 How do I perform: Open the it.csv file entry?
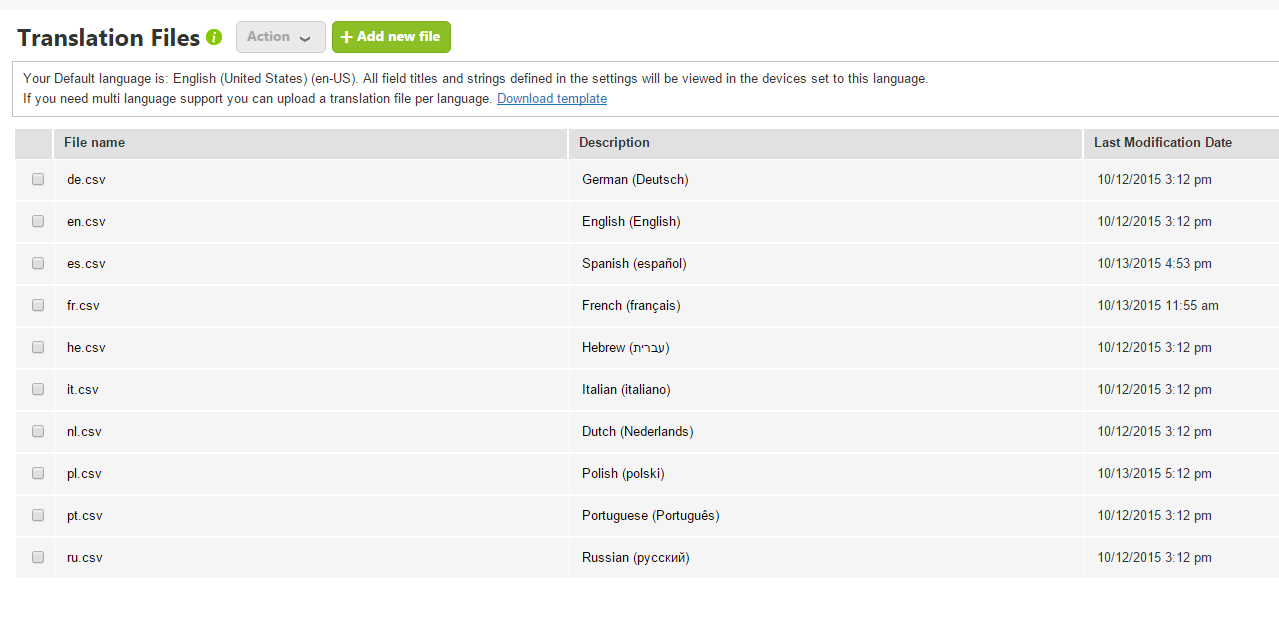(83, 389)
